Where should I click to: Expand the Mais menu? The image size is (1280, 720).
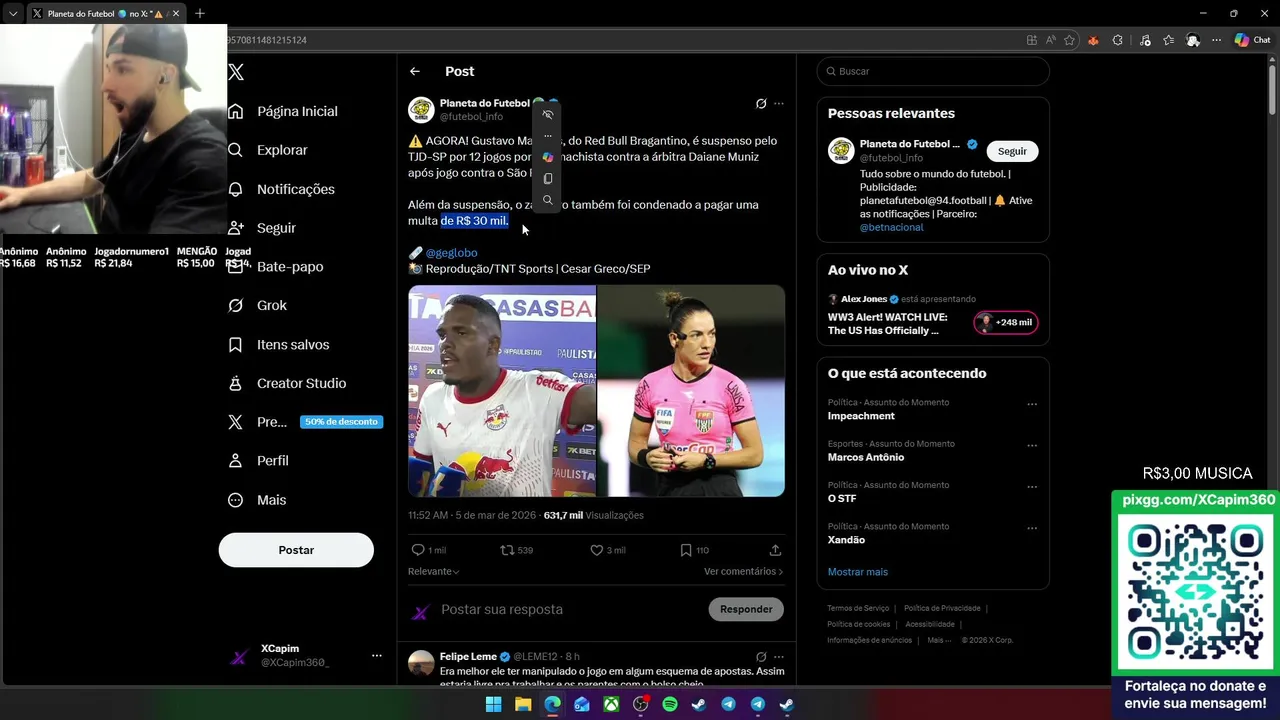click(x=257, y=500)
